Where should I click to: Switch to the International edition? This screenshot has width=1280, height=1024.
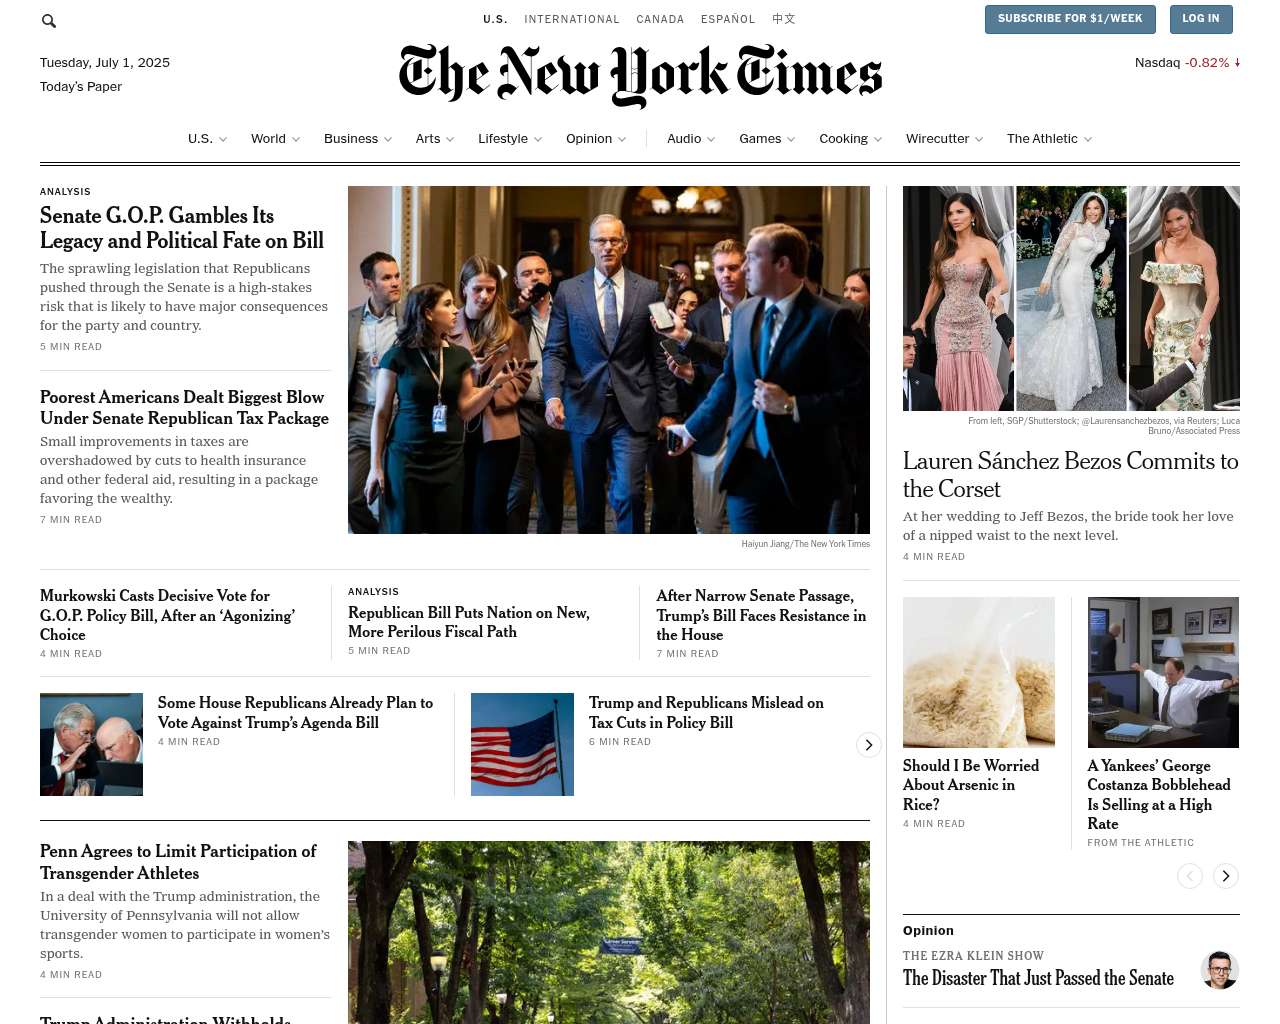(572, 19)
